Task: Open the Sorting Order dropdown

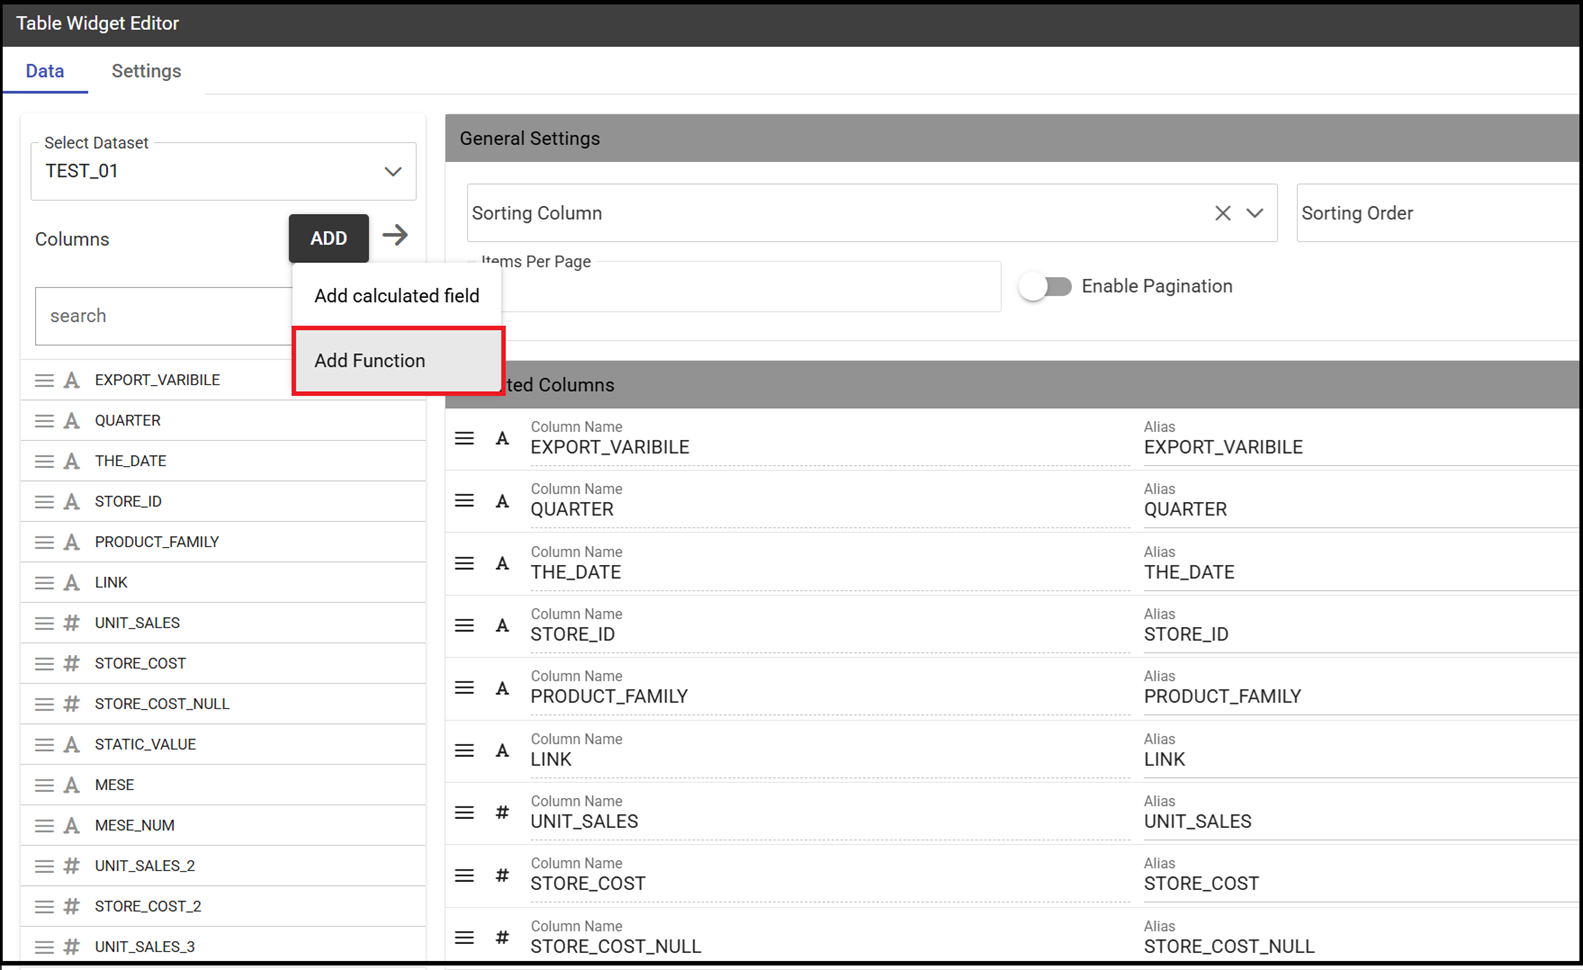Action: point(1438,213)
